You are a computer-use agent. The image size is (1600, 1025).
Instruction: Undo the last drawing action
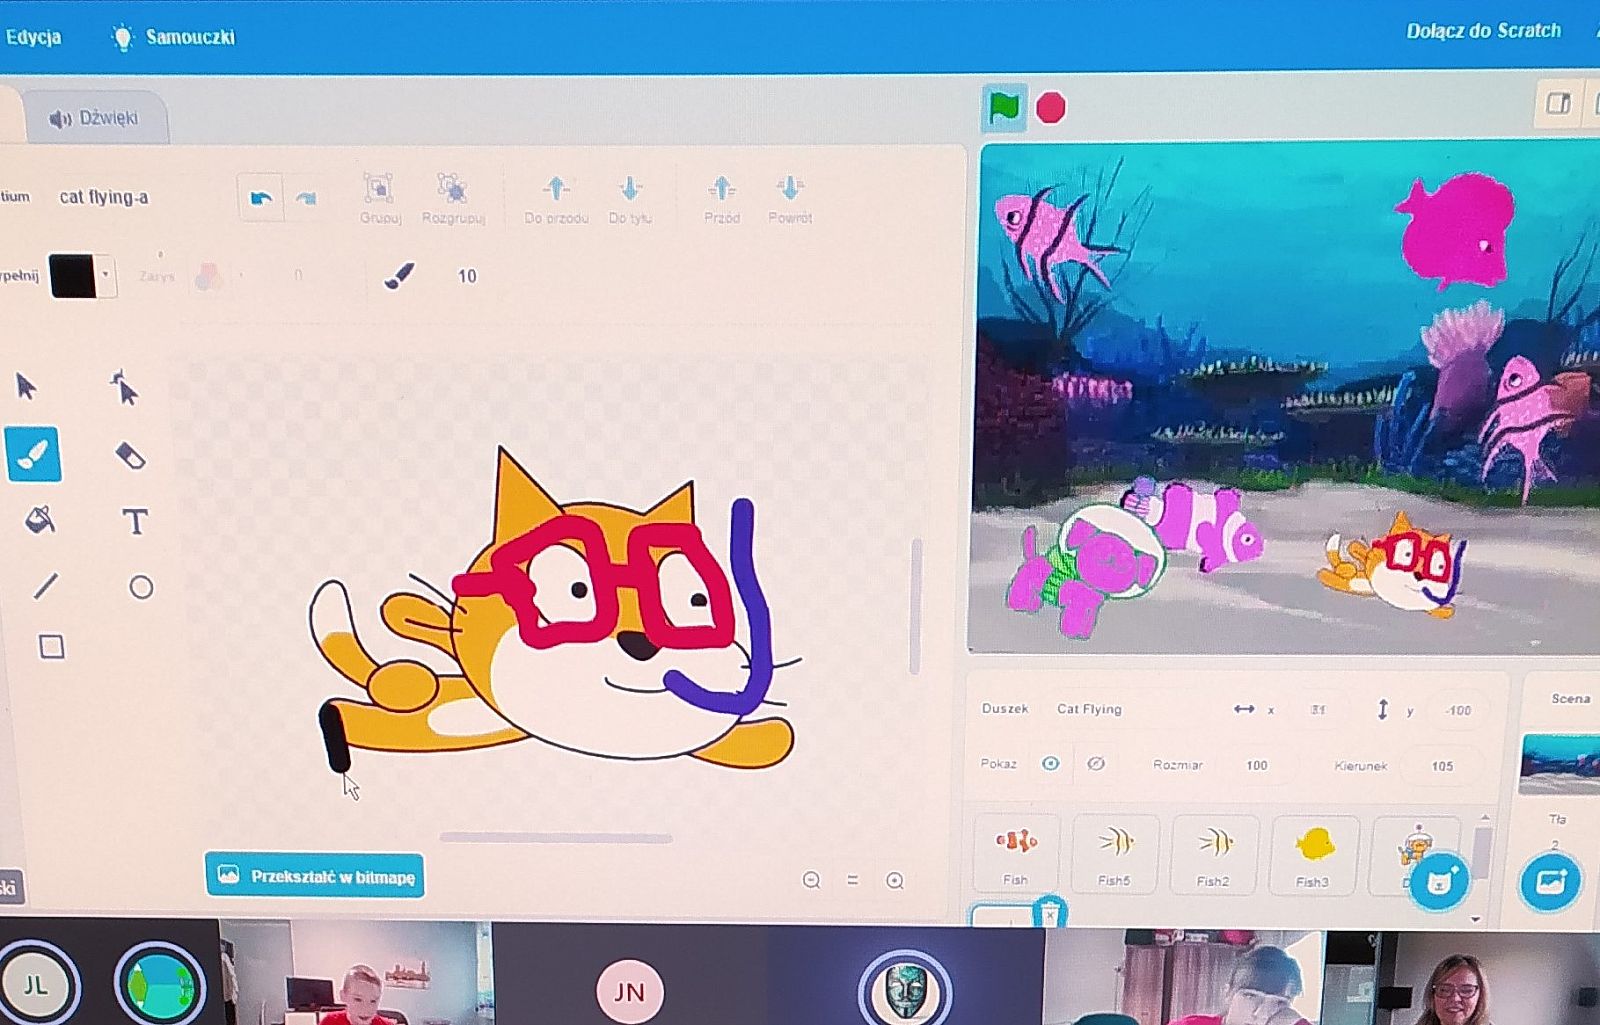(x=261, y=198)
